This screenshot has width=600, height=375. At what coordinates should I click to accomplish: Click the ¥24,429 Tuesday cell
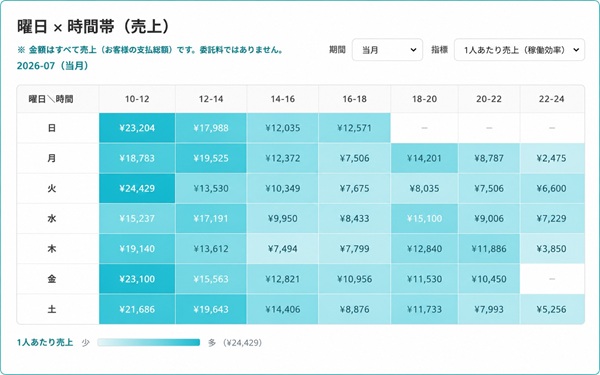[137, 188]
